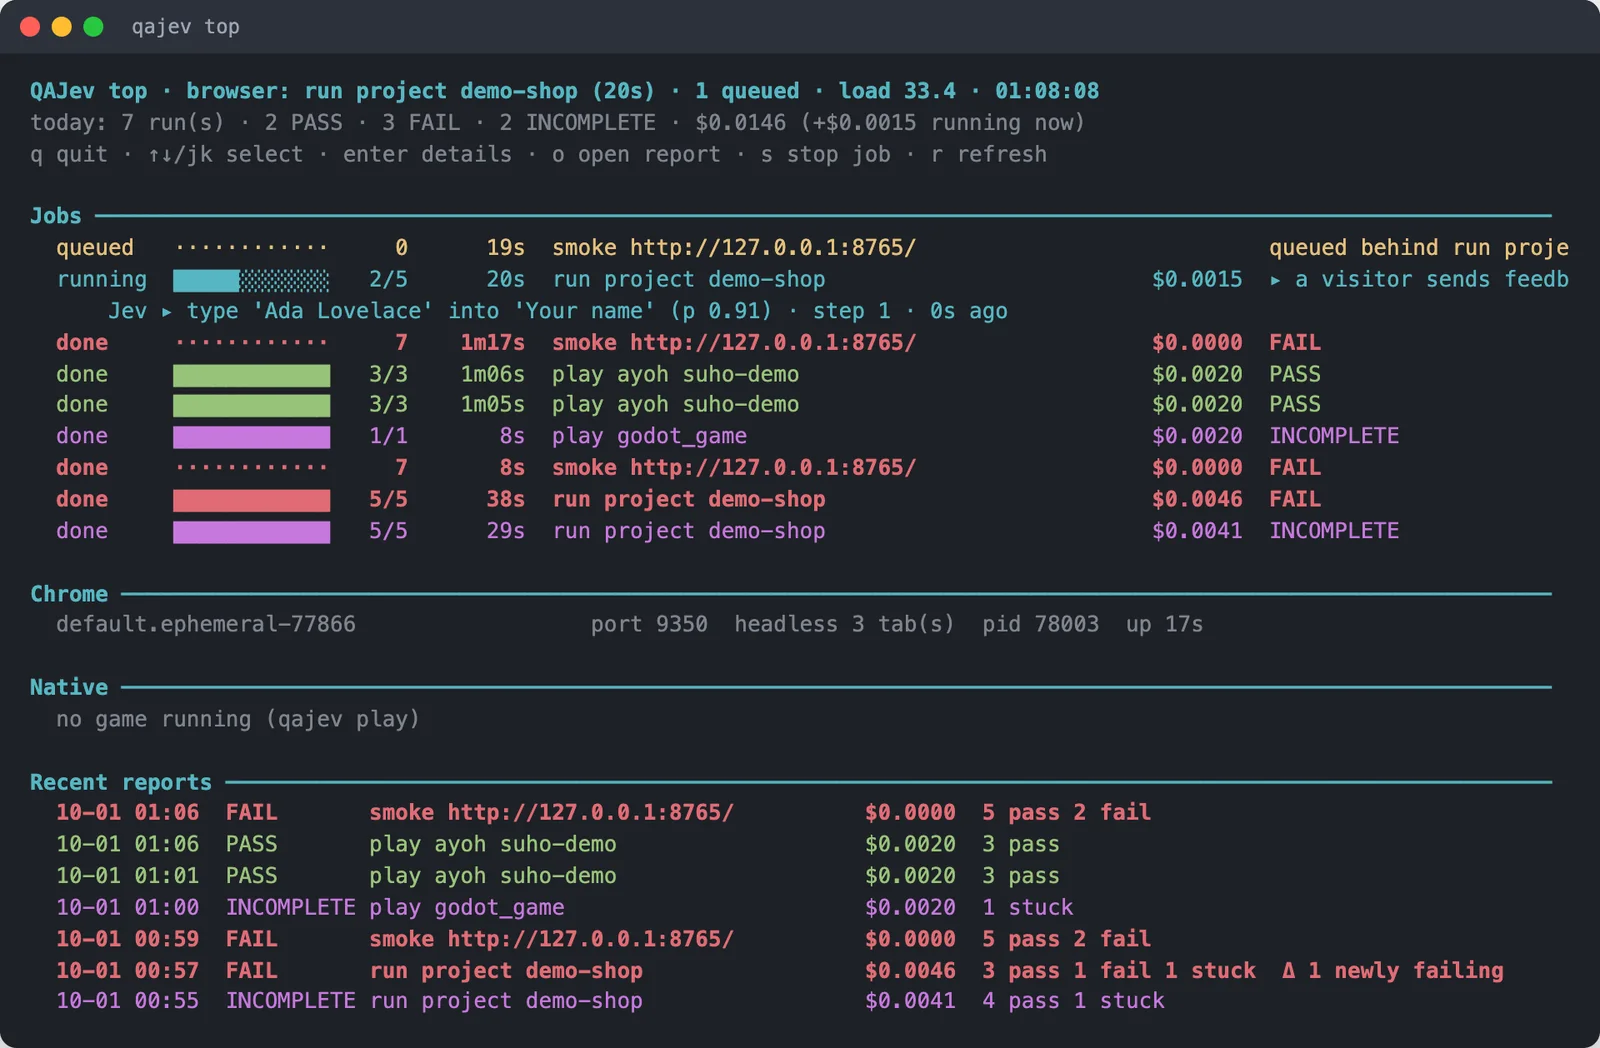Click the 'o open report' hint
The height and width of the screenshot is (1048, 1600).
pos(636,154)
